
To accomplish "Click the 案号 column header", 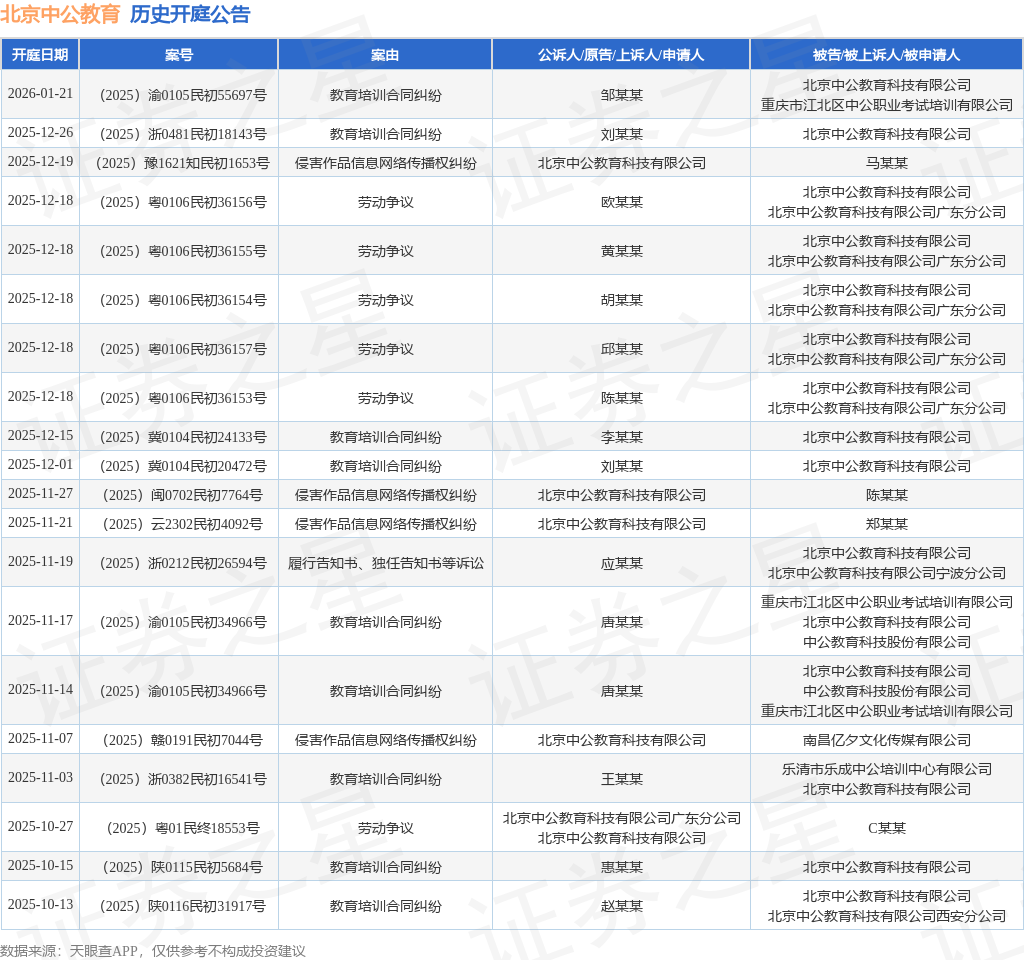I will (179, 55).
